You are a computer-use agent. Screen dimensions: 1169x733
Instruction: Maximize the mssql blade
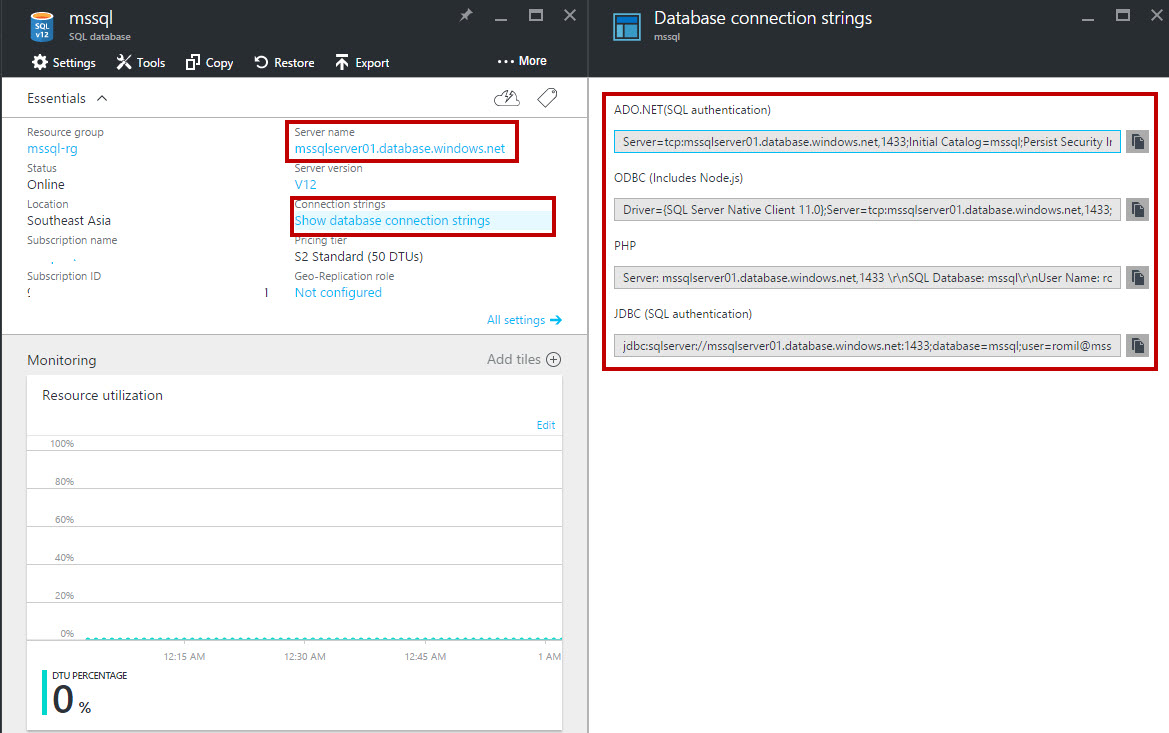click(535, 15)
